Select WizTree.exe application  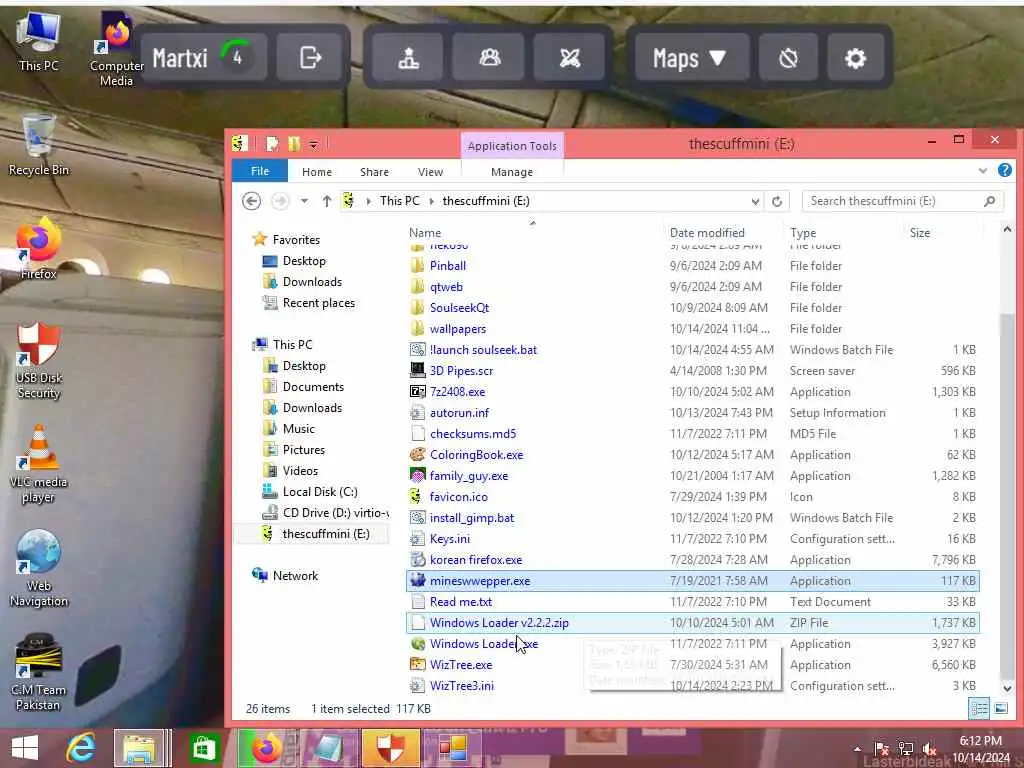[x=460, y=665]
